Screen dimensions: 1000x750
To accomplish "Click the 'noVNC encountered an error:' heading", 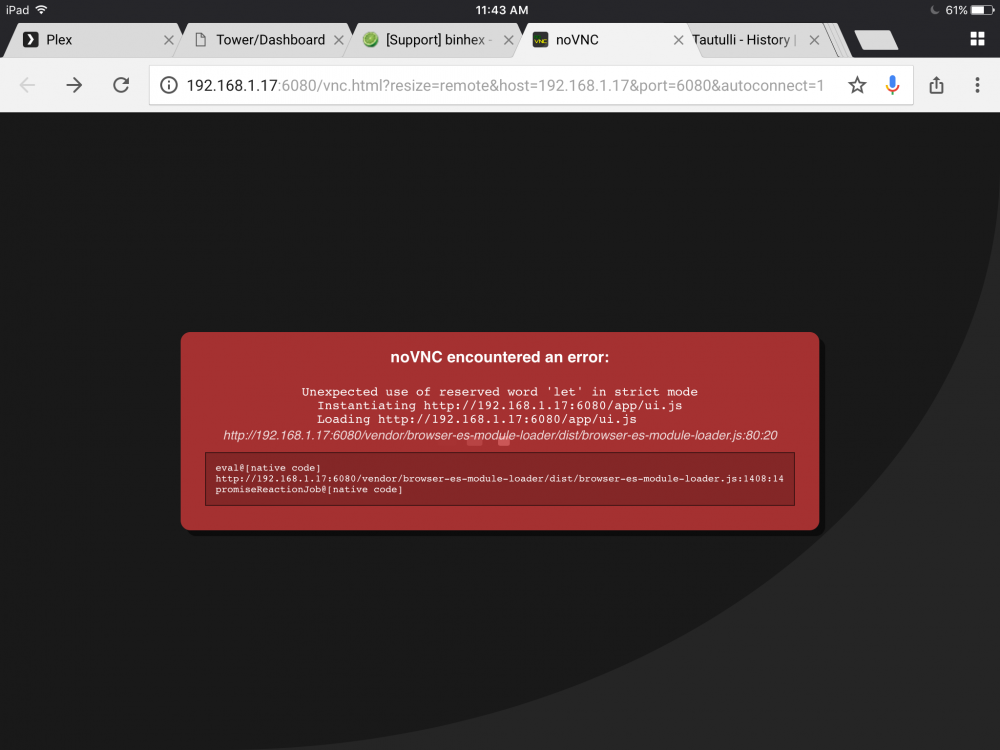I will [x=499, y=357].
